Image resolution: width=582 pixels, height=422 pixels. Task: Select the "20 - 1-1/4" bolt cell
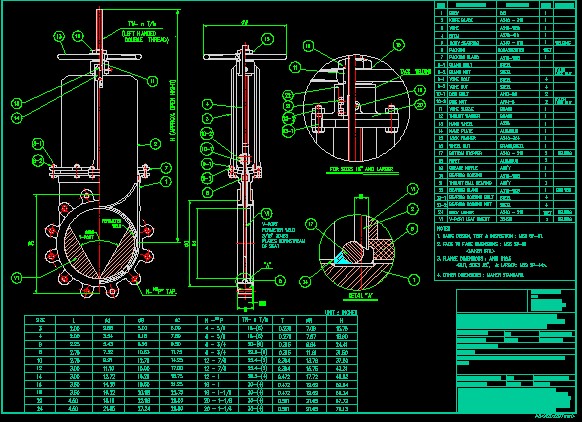coord(218,409)
